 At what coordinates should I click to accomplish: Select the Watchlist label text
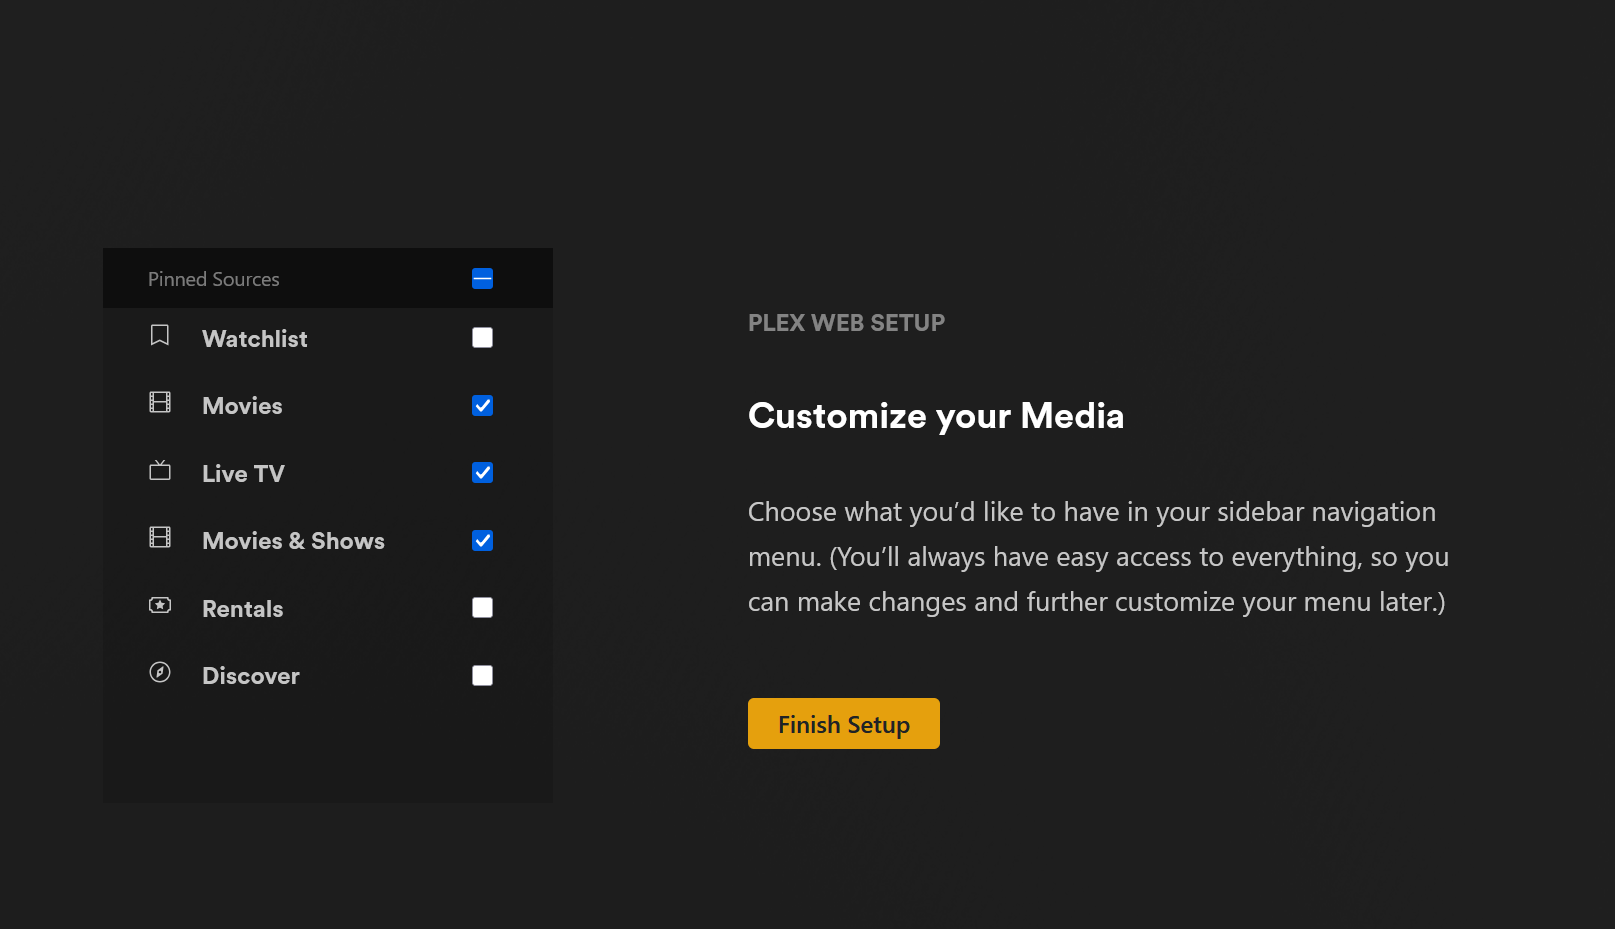[254, 339]
